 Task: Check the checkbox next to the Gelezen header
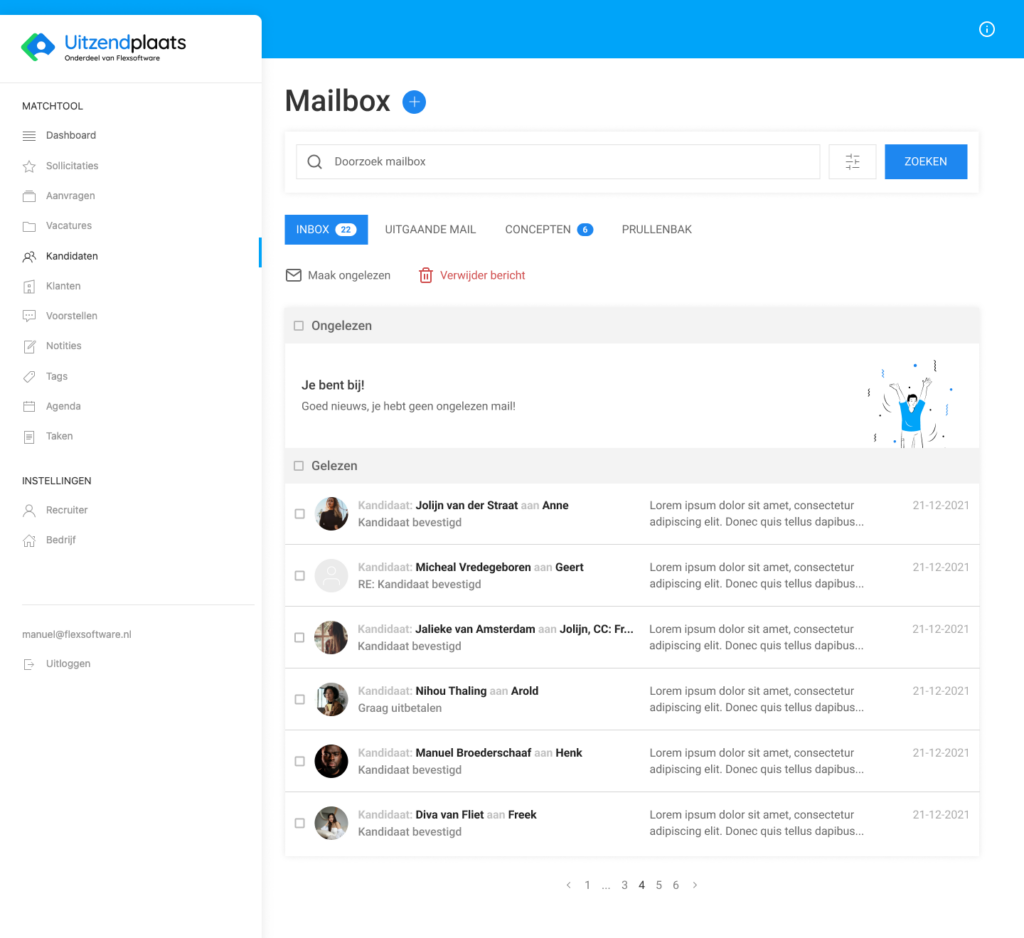point(297,465)
